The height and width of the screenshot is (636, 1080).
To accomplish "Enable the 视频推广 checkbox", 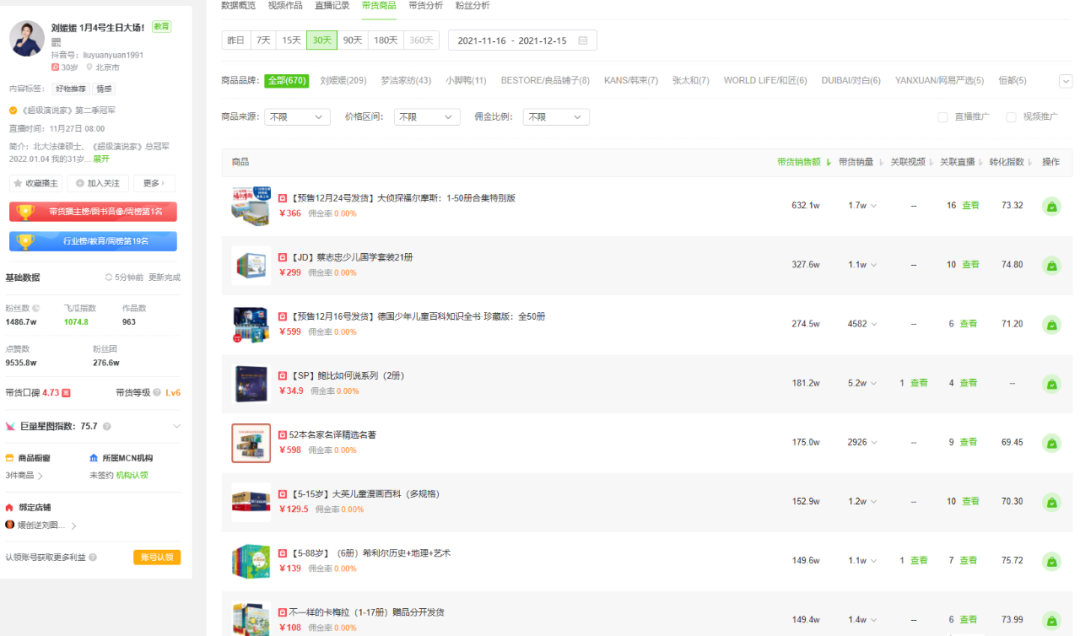I will click(1011, 117).
